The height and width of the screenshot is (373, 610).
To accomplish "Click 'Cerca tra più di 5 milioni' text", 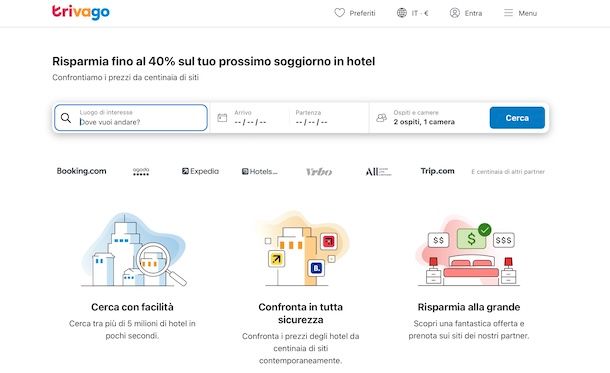I will click(x=132, y=329).
